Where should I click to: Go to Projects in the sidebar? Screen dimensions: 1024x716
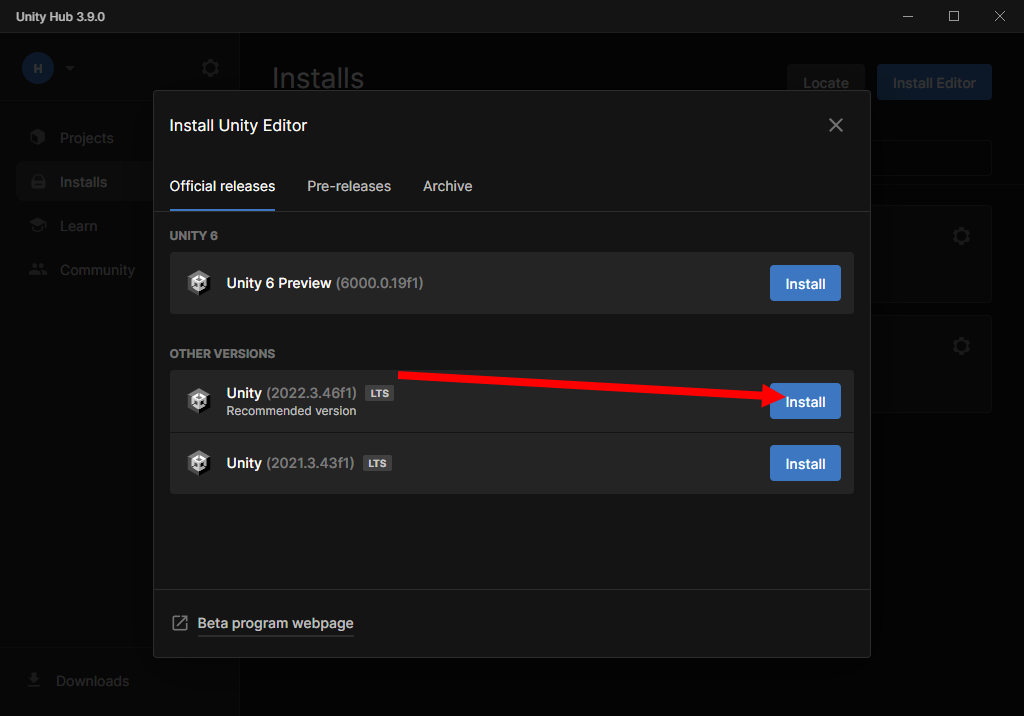click(x=87, y=138)
